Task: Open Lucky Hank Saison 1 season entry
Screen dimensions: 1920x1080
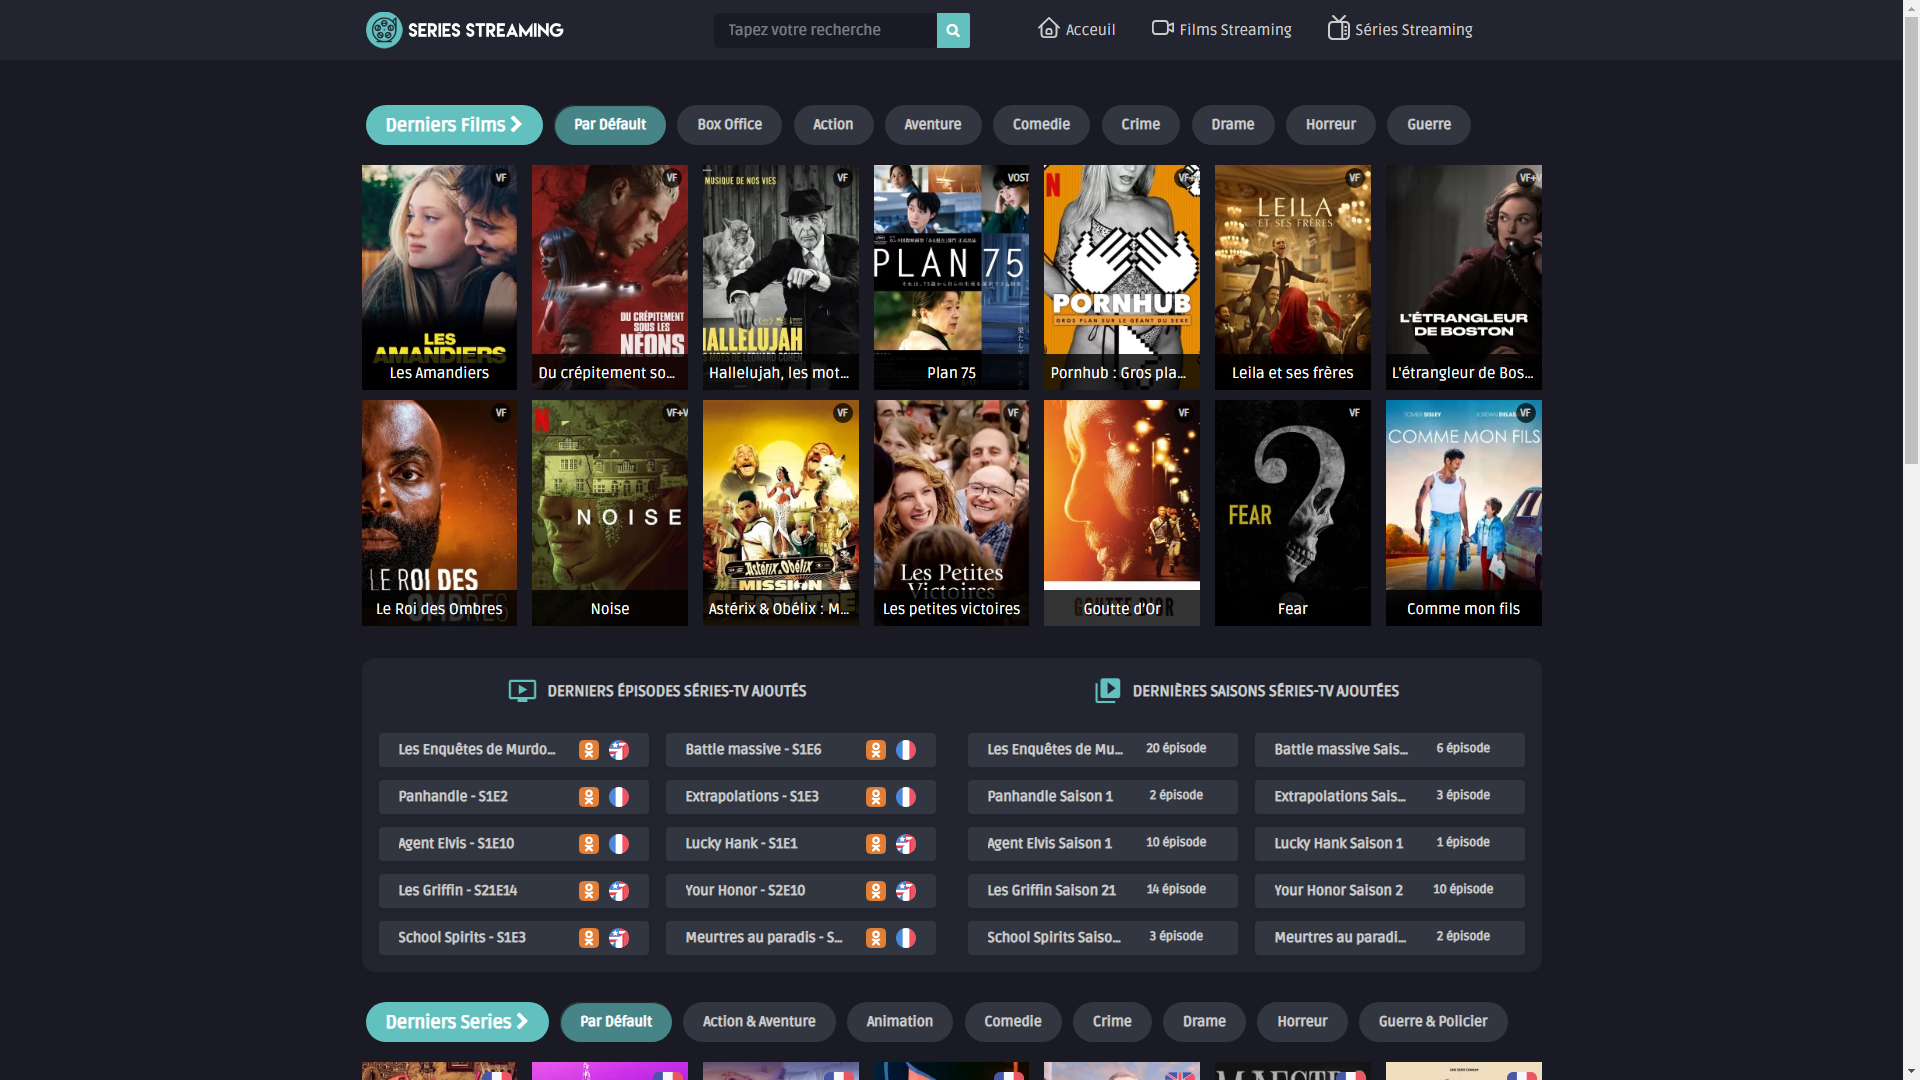Action: tap(1390, 844)
